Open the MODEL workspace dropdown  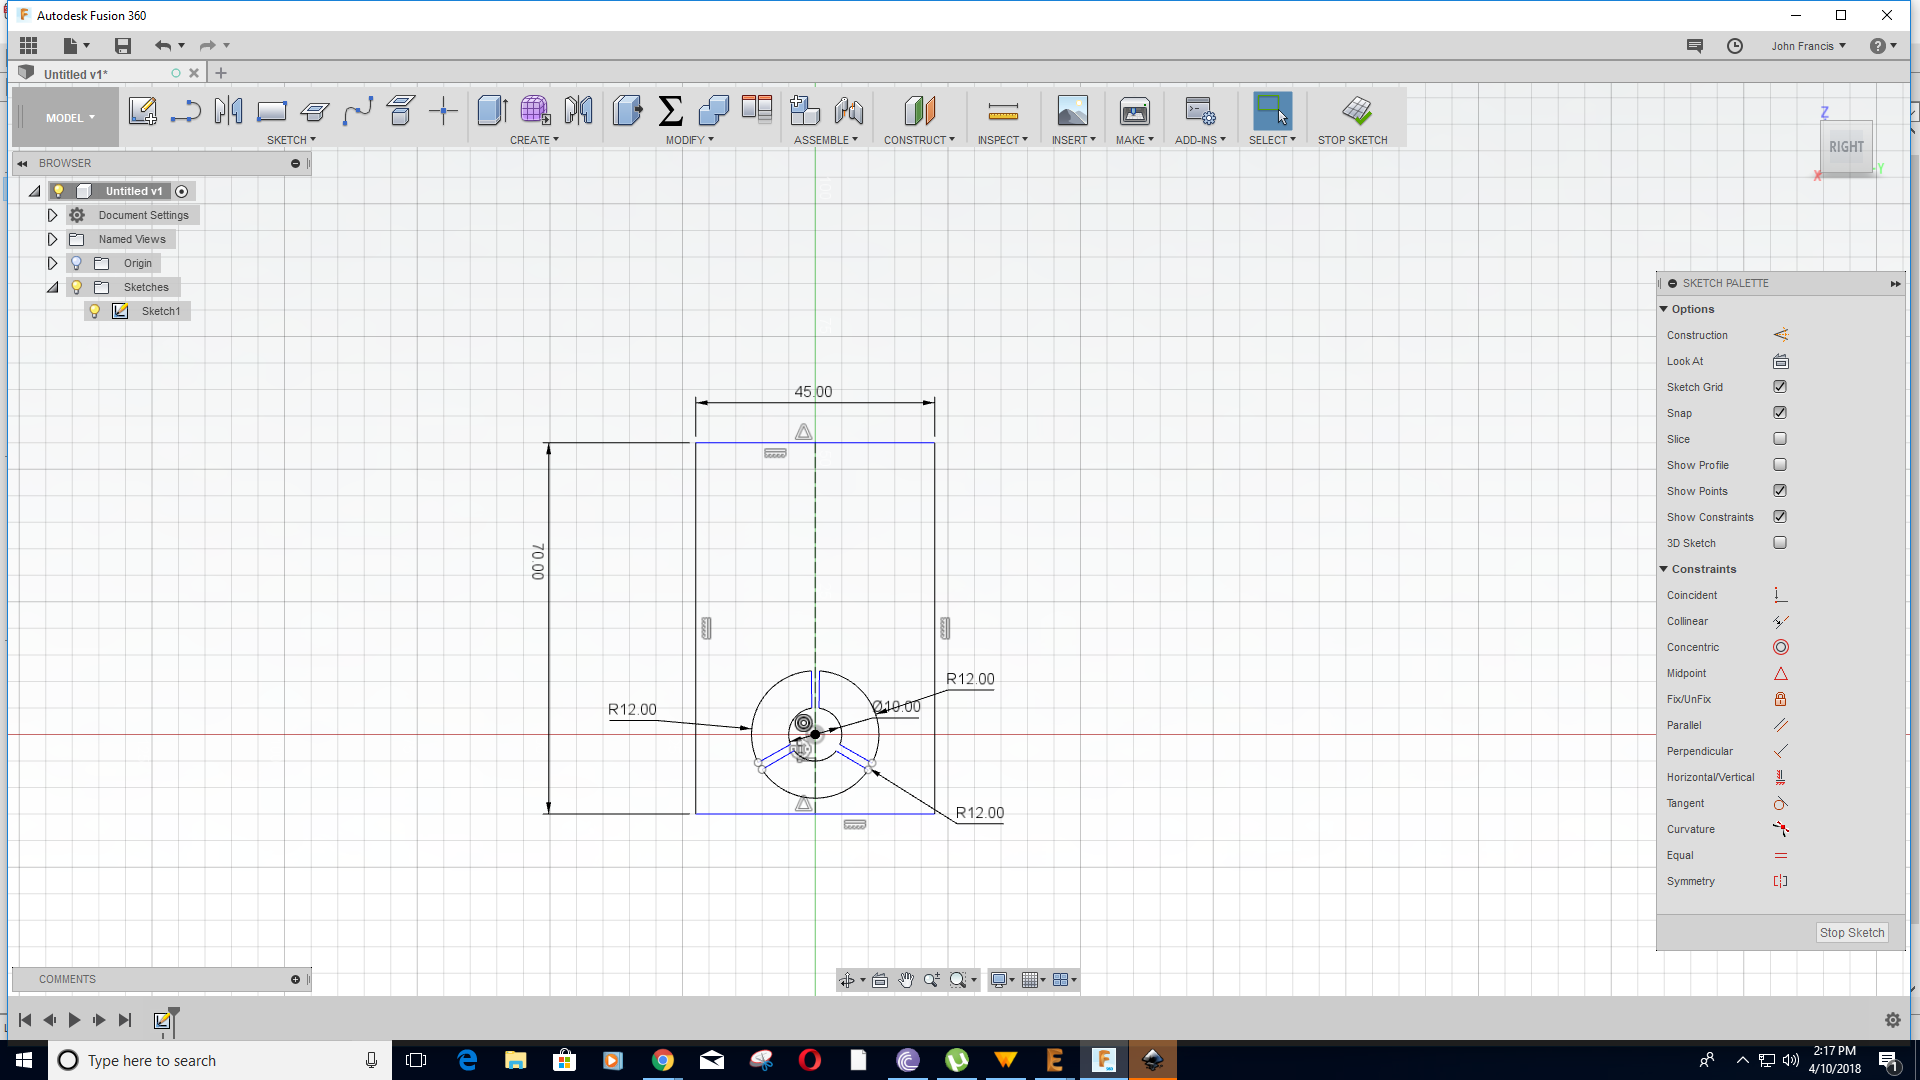[70, 118]
